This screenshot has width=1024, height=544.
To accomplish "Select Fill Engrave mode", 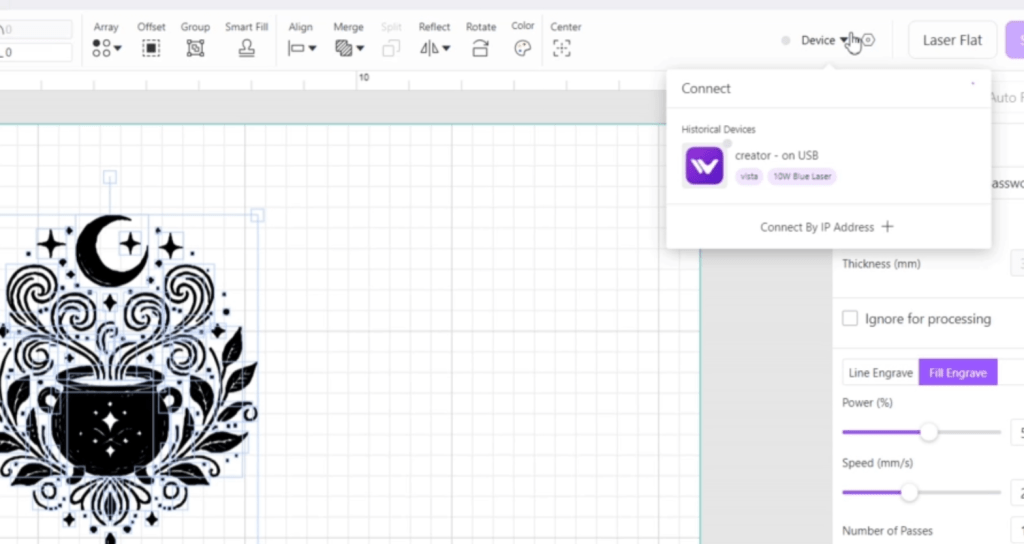I will coord(957,373).
